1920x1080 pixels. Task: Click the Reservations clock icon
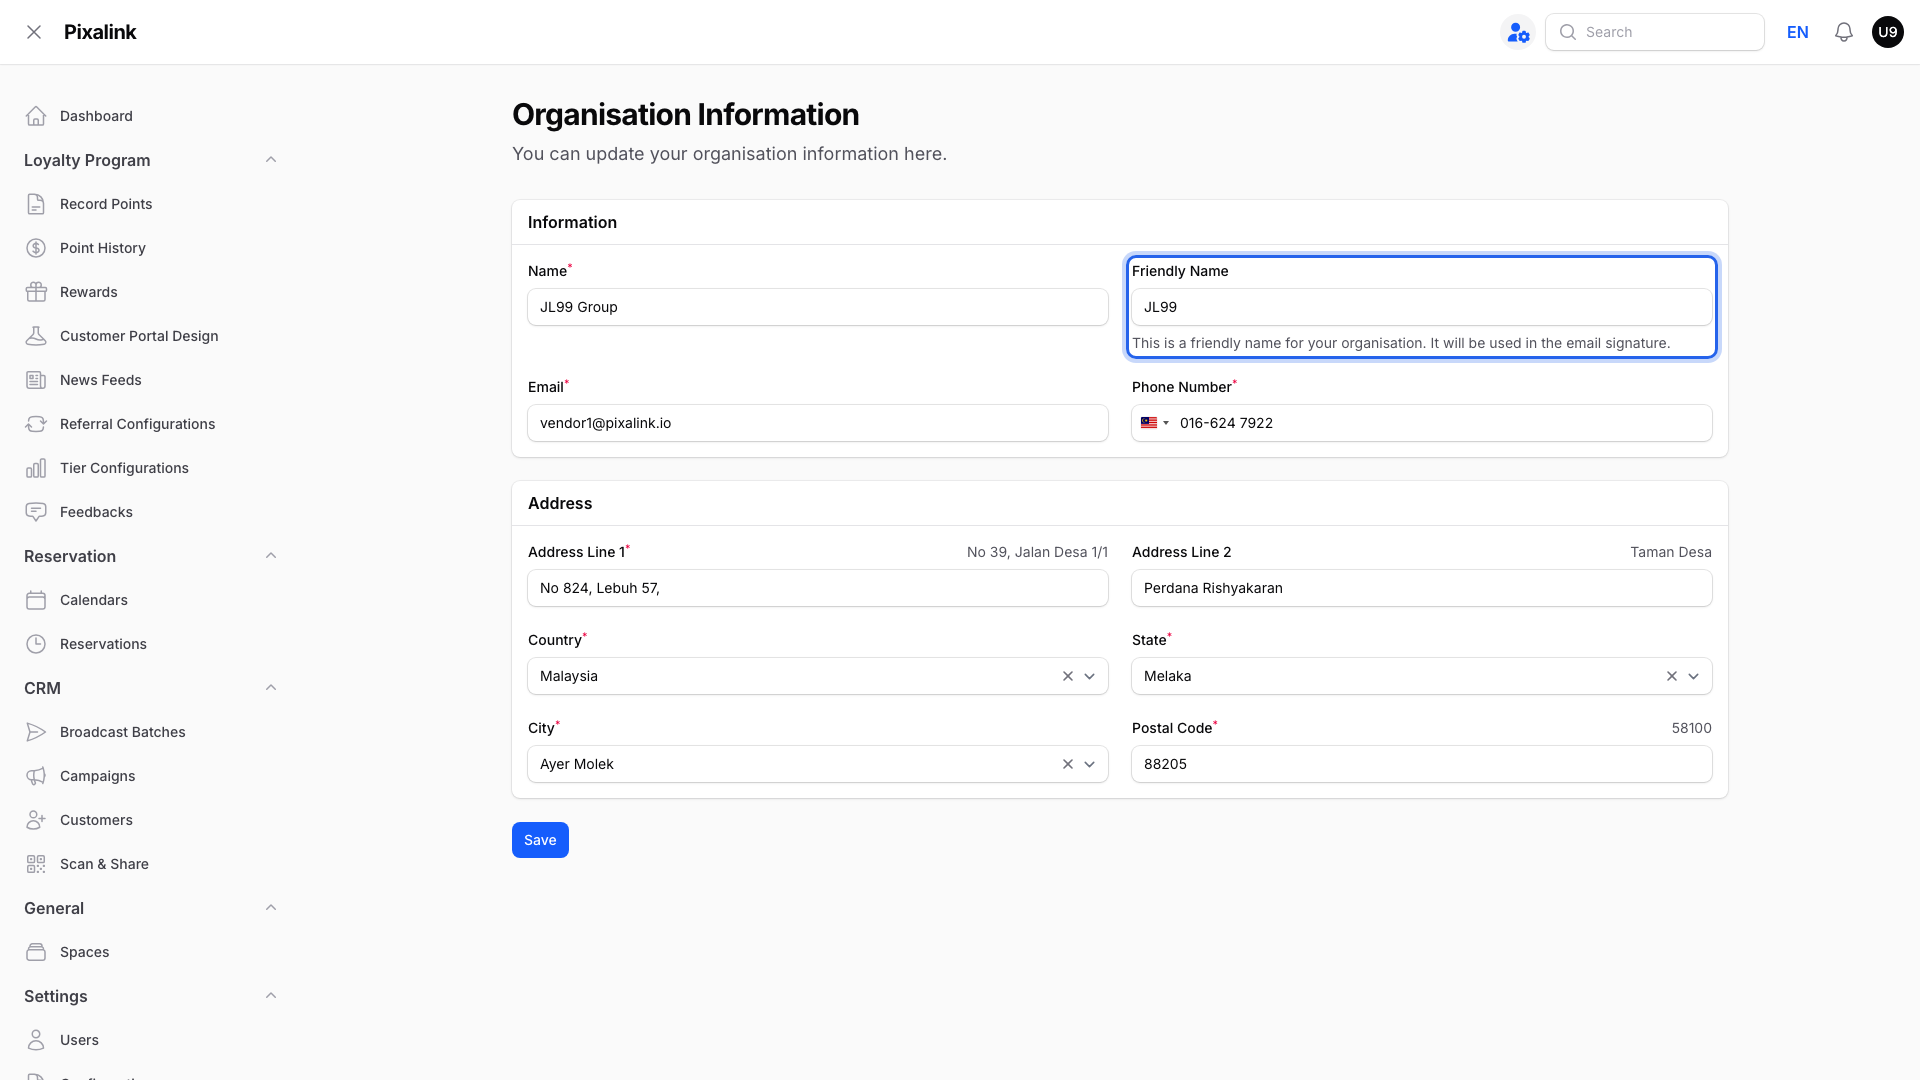coord(36,644)
